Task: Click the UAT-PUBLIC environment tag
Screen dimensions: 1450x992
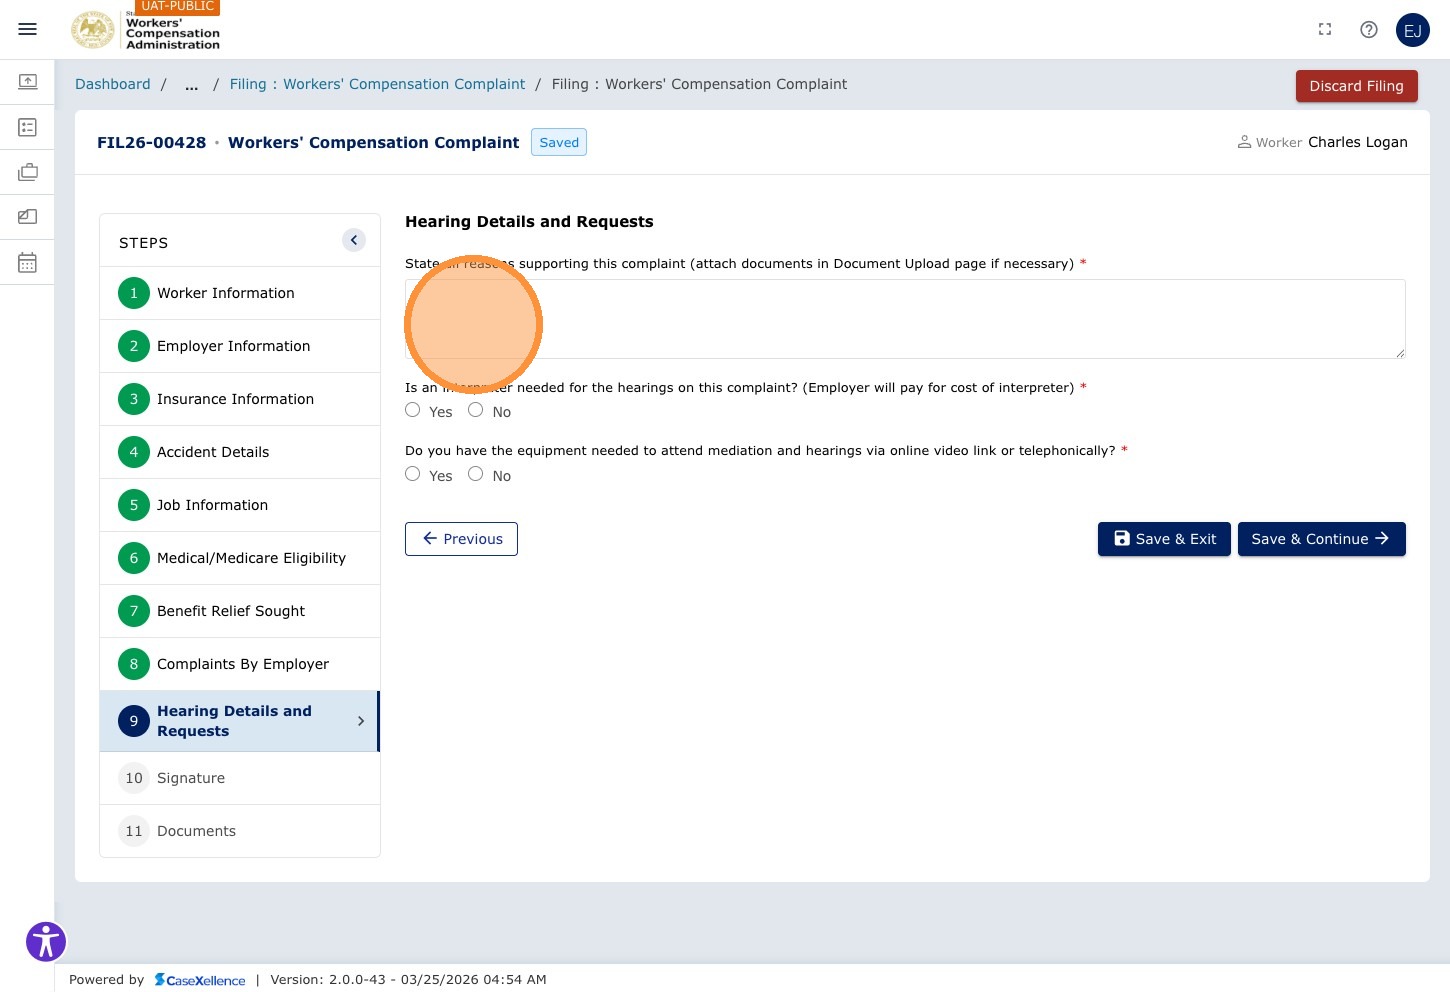Action: 178,6
